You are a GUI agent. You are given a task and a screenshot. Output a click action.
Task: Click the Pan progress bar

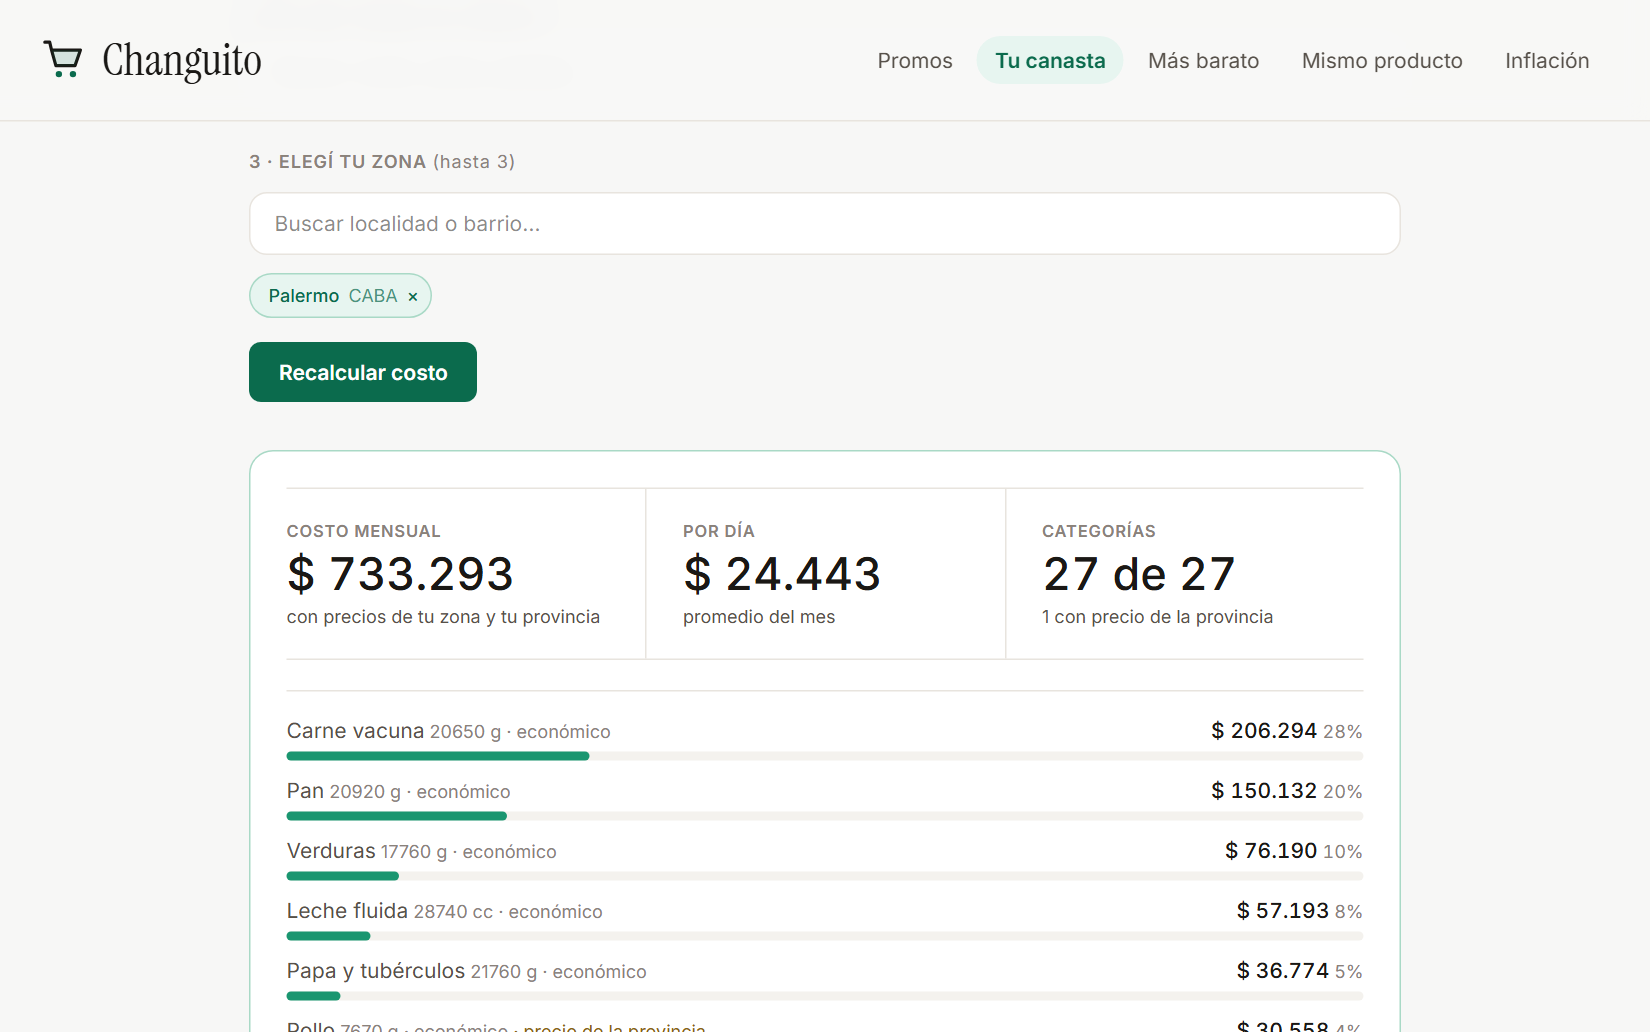[x=824, y=816]
